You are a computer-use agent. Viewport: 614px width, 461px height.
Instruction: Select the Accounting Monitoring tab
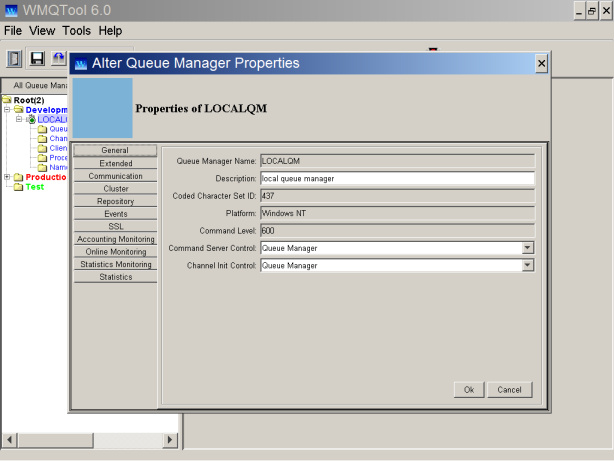click(115, 239)
